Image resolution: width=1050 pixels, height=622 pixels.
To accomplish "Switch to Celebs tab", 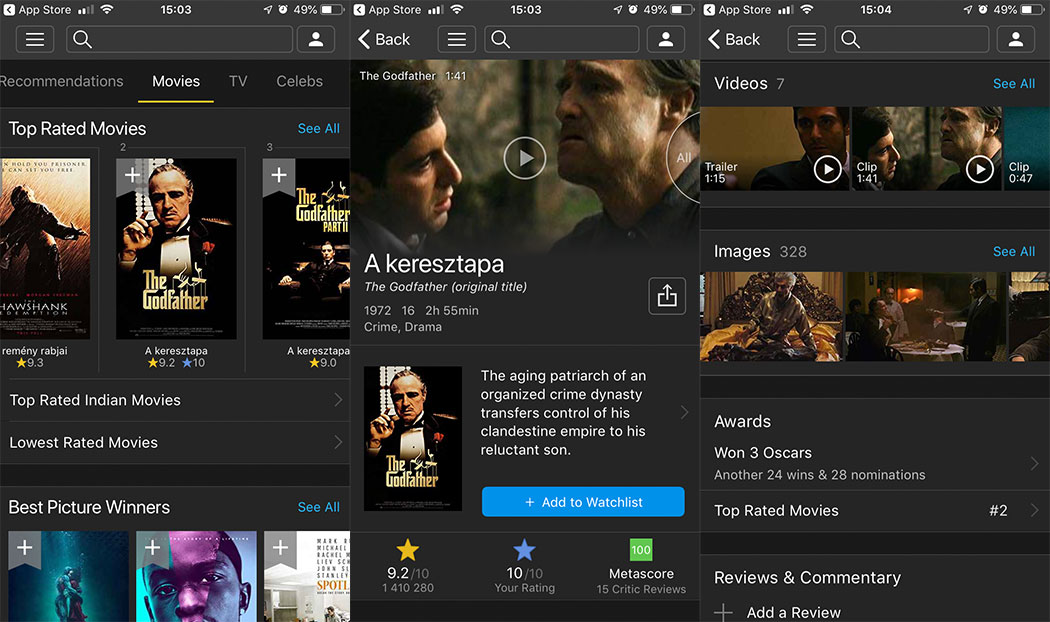I will click(299, 81).
